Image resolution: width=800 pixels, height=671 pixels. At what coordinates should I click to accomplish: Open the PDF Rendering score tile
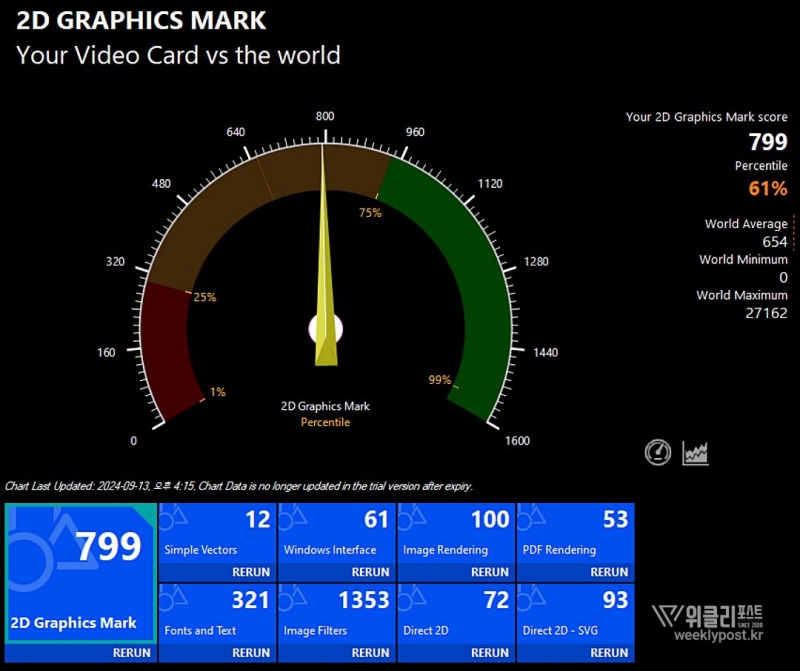click(x=575, y=535)
